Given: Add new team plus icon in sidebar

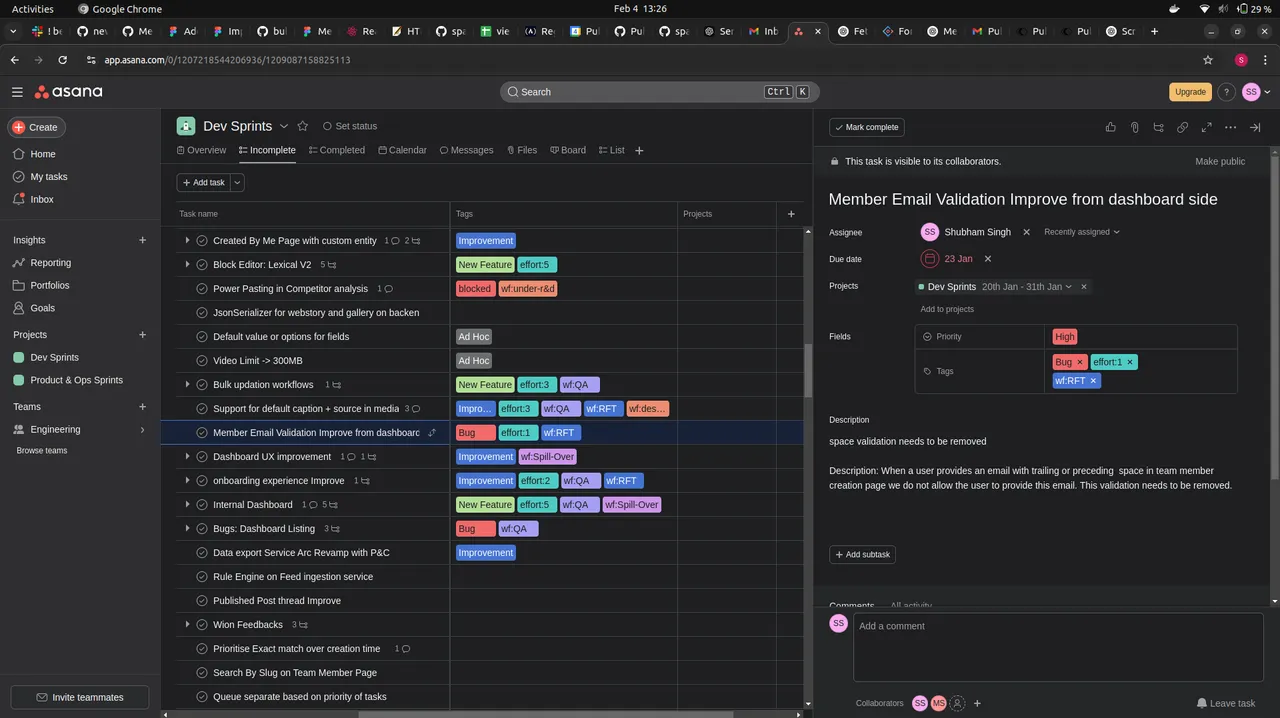Looking at the screenshot, I should (x=142, y=407).
